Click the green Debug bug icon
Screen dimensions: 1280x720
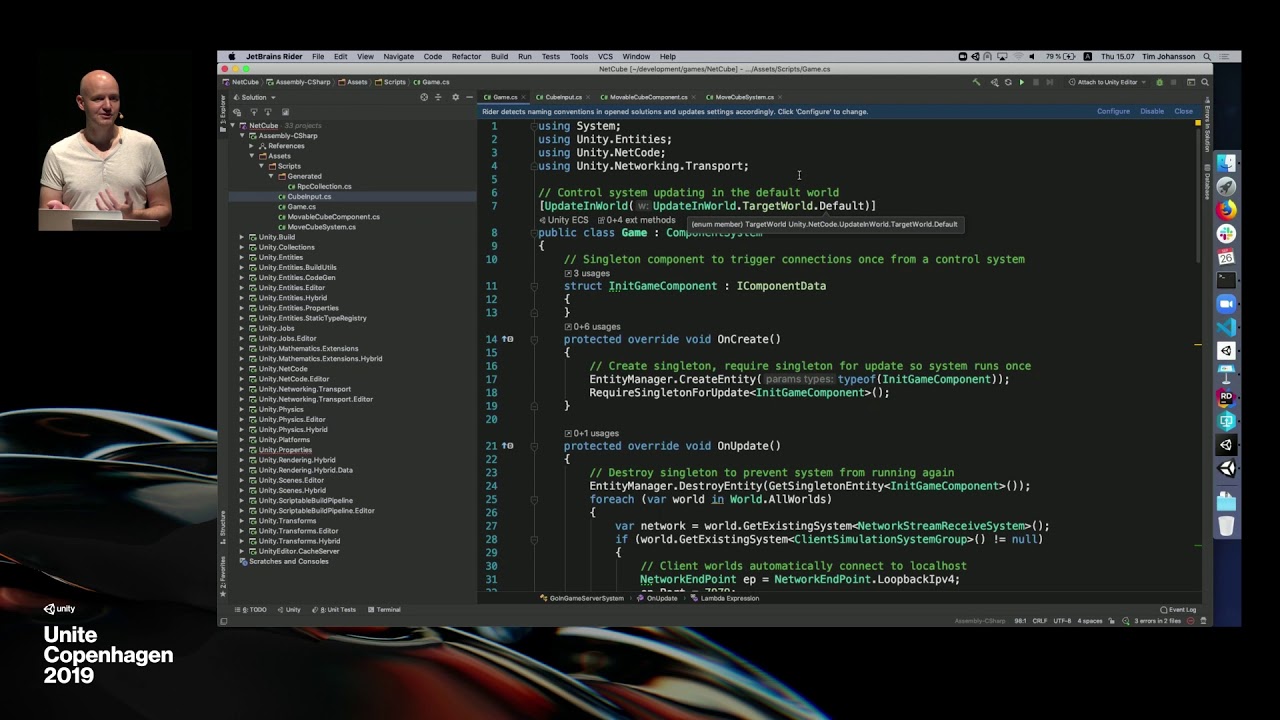1160,82
